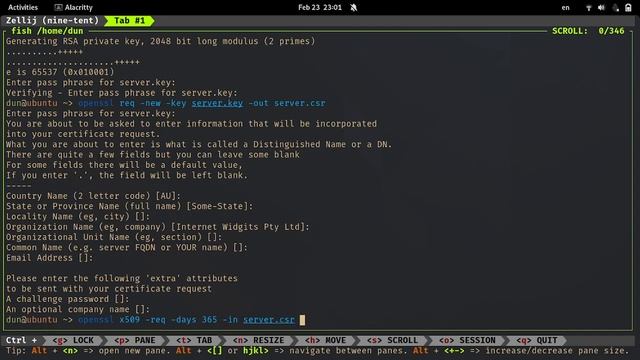The height and width of the screenshot is (360, 640).
Task: Click the terminal cursor block
Action: tap(302, 320)
